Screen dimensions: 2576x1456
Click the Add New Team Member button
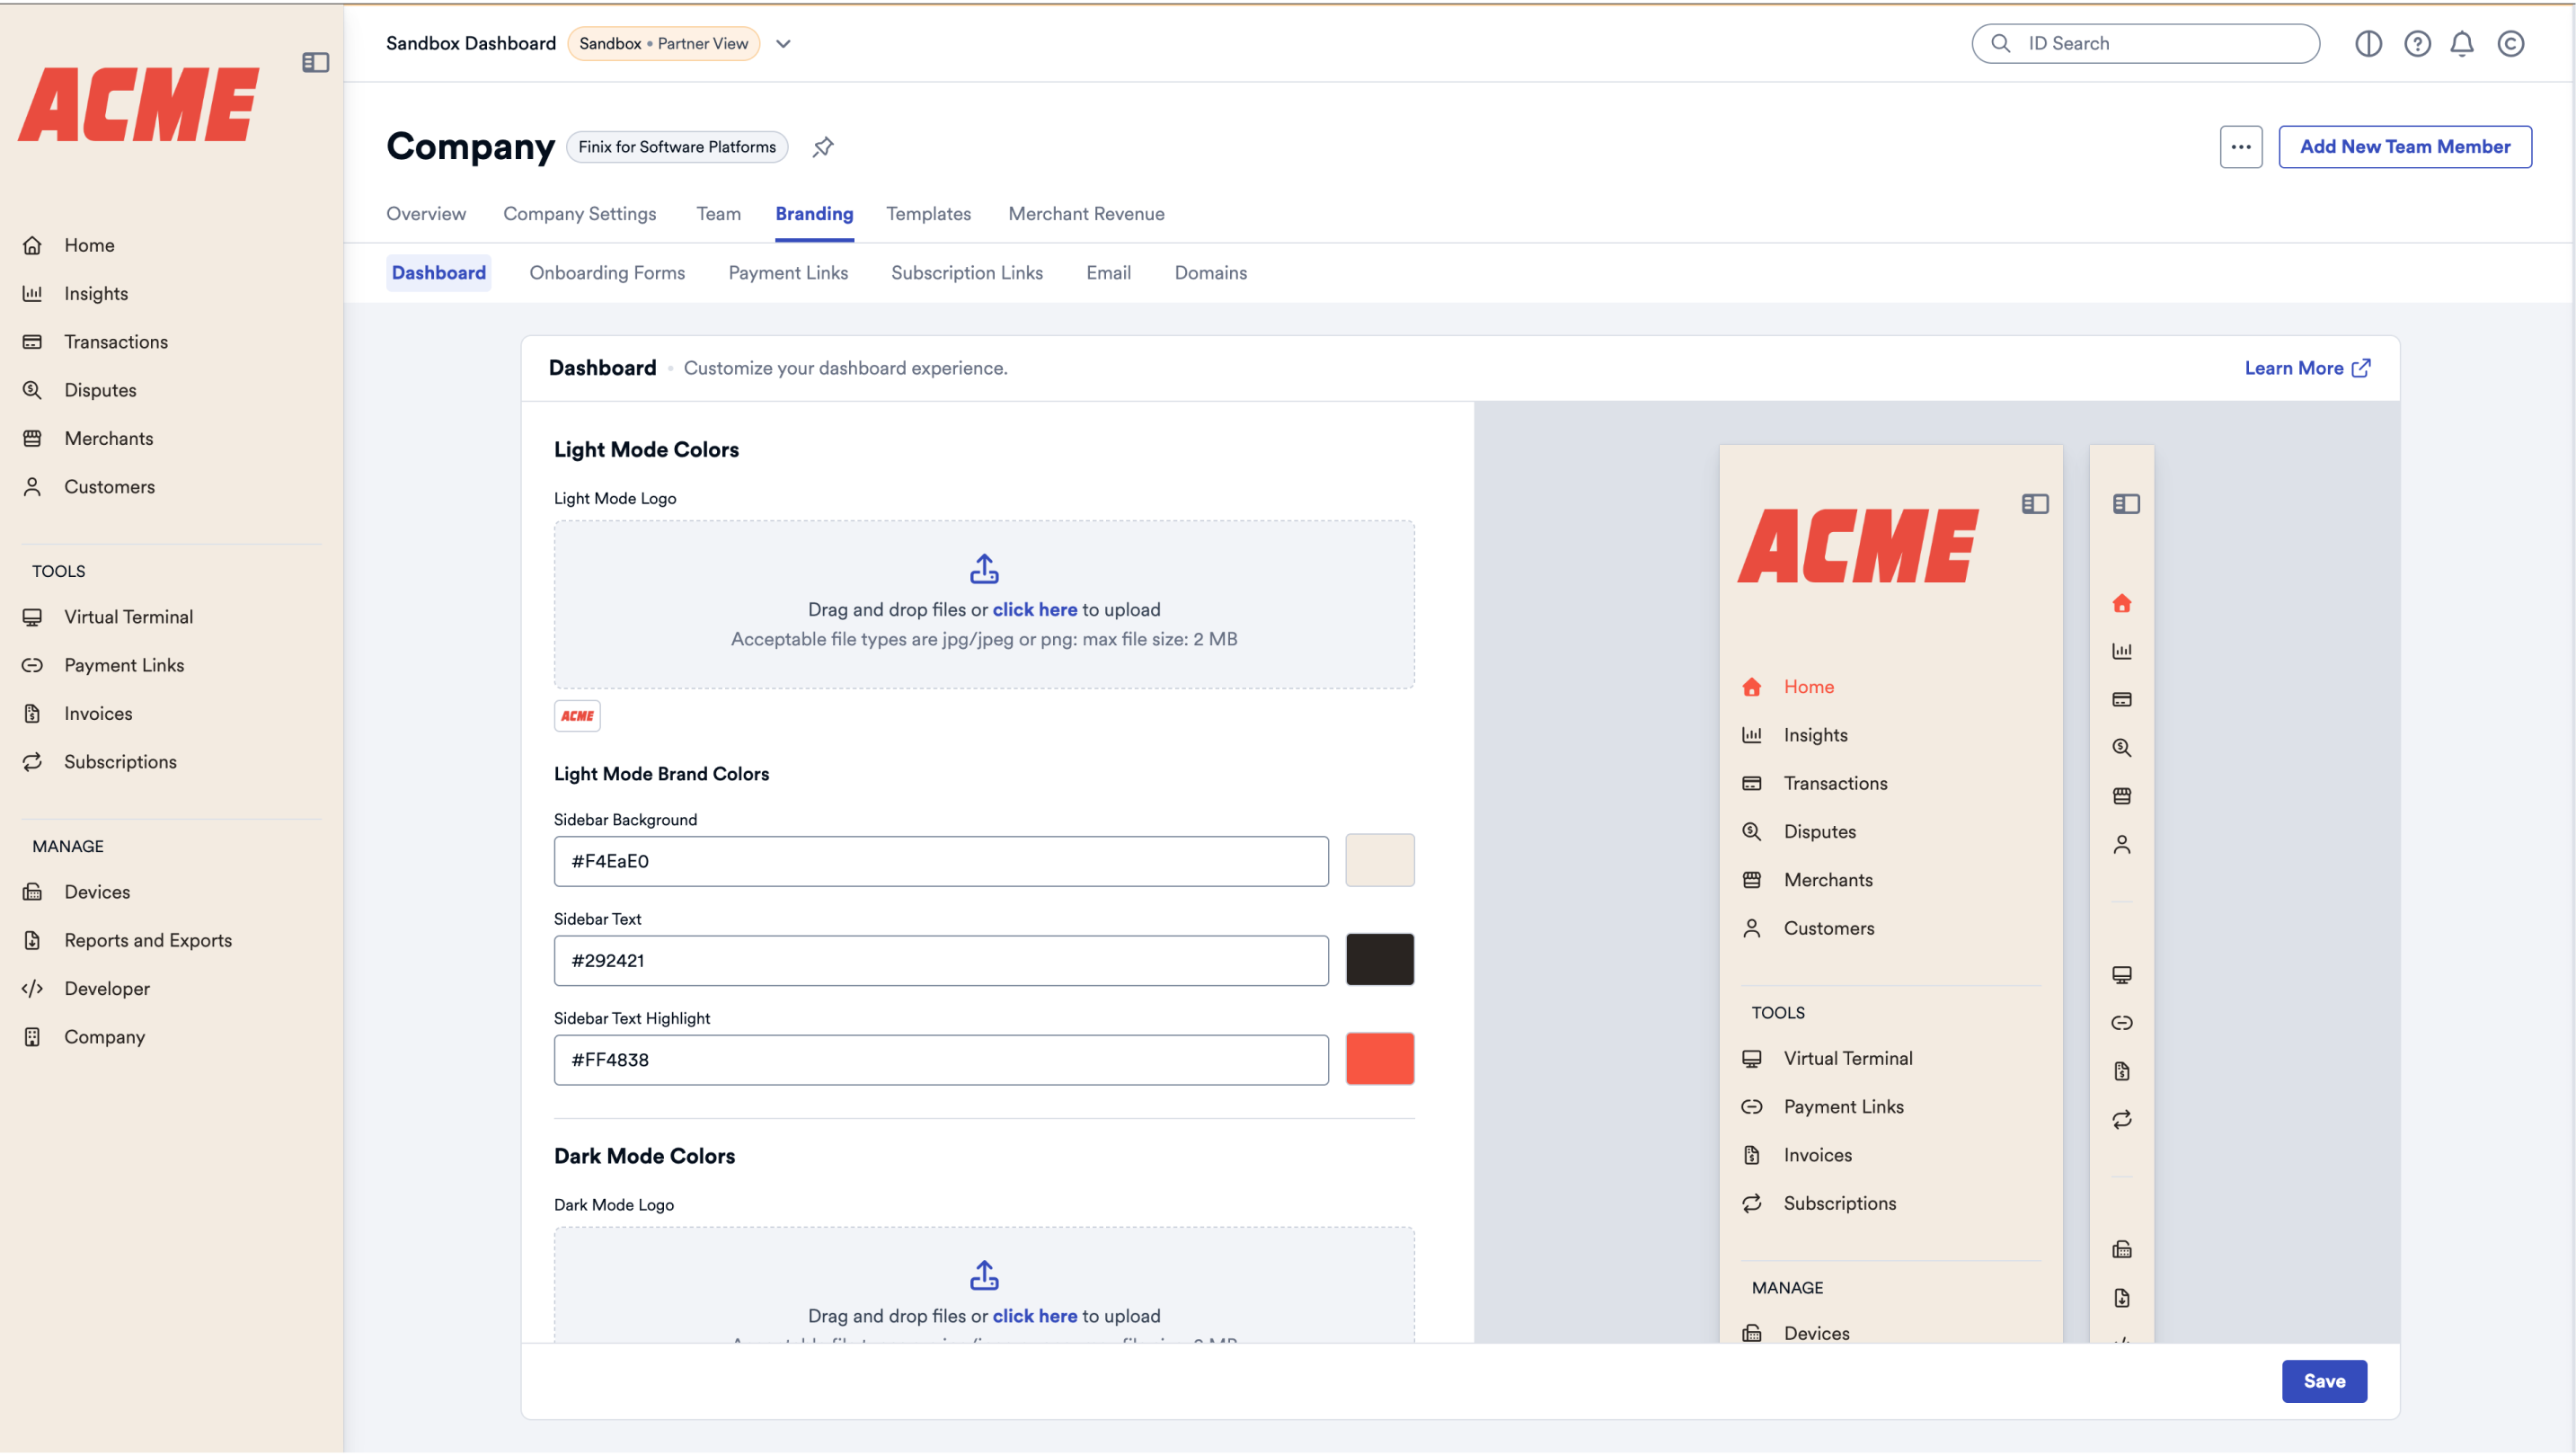[2405, 147]
